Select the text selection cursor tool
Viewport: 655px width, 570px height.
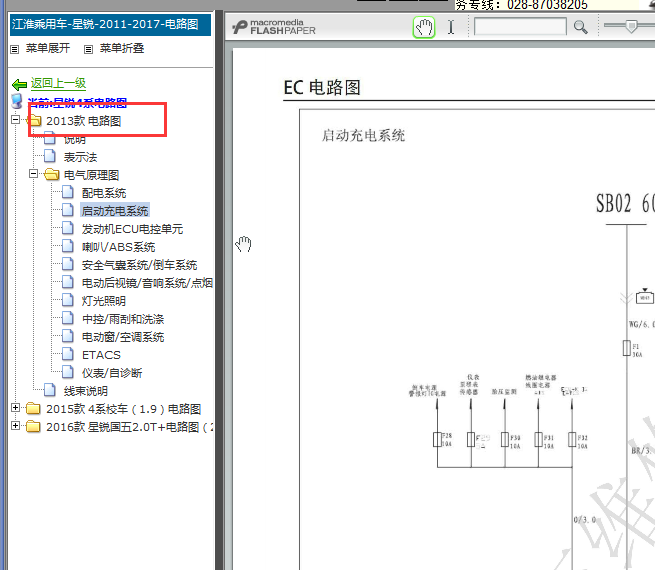[451, 28]
